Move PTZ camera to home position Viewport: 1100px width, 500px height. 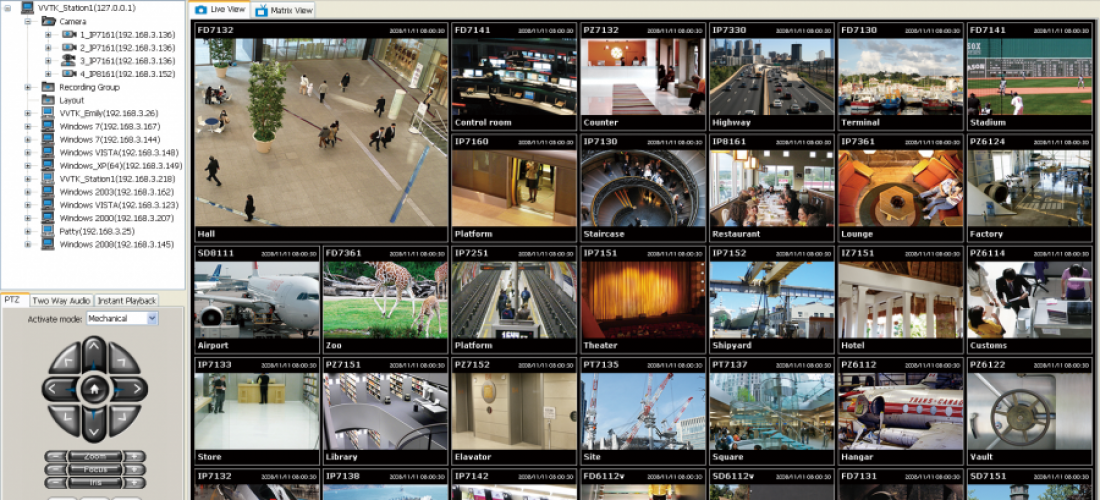click(x=94, y=388)
